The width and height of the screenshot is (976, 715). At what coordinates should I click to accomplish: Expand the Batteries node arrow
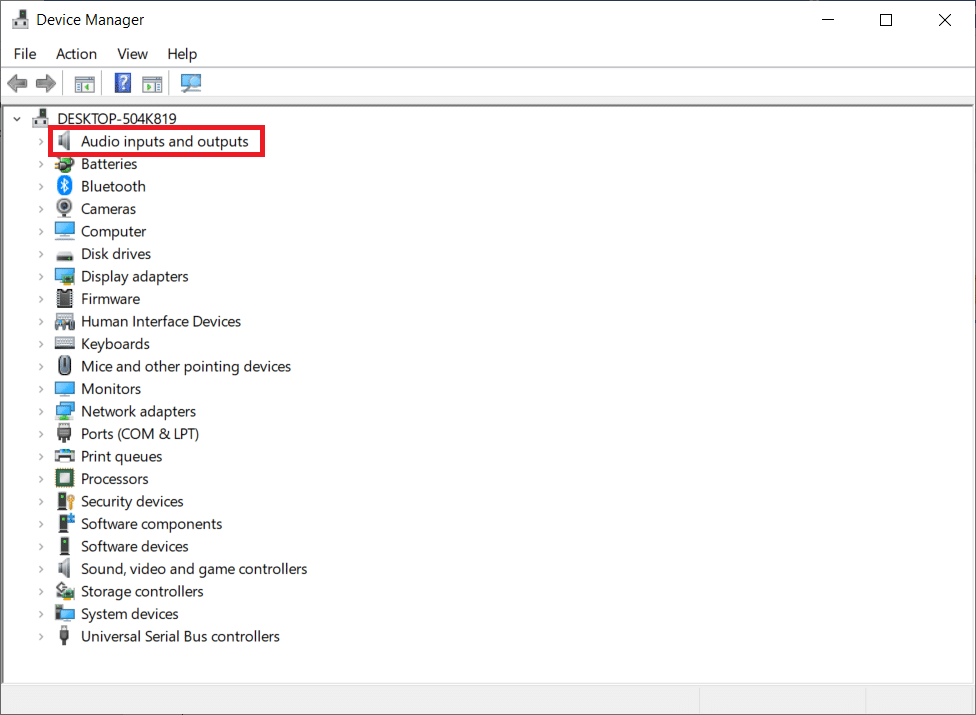coord(41,164)
